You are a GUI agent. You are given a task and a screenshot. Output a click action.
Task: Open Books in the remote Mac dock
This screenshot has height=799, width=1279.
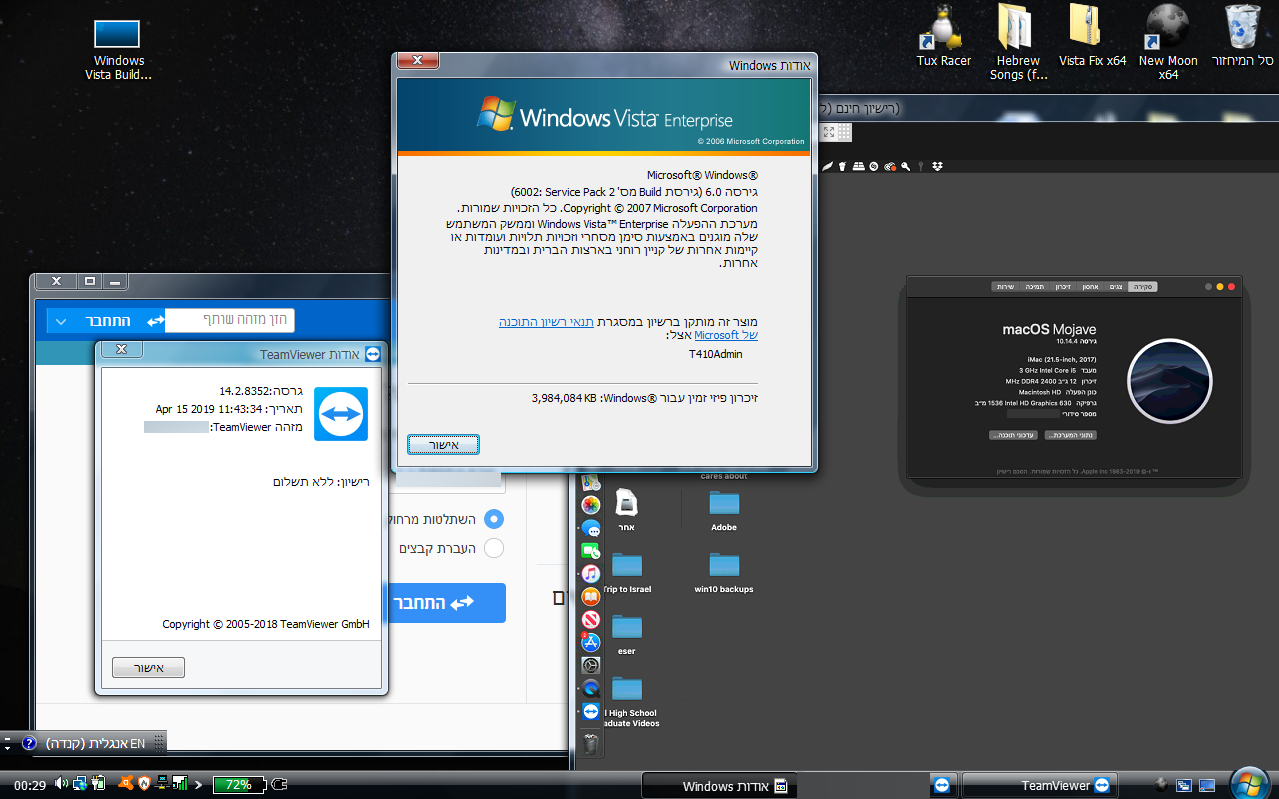pos(590,596)
